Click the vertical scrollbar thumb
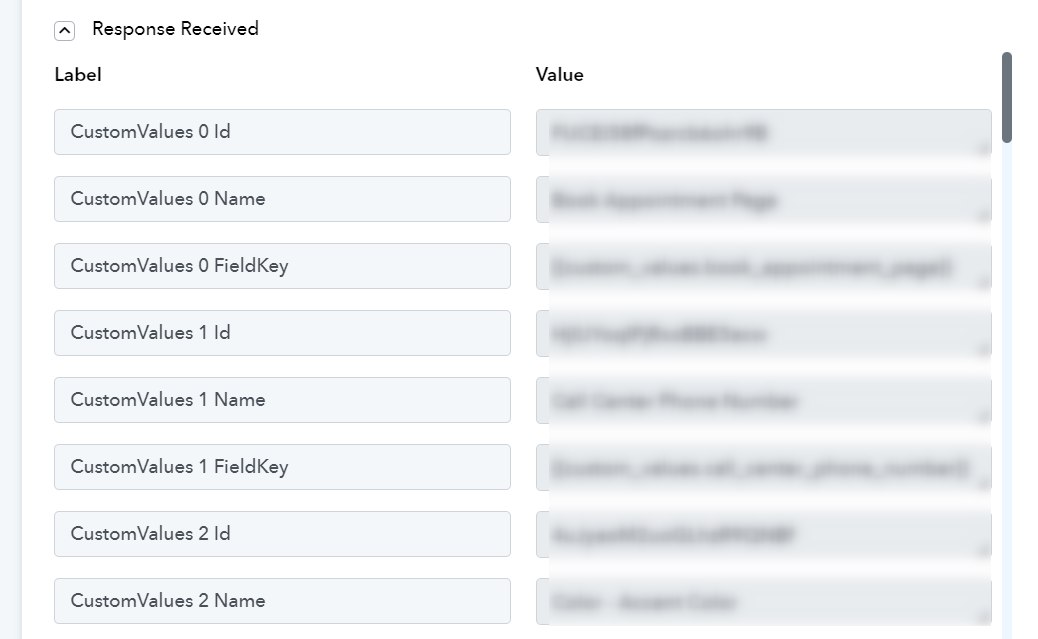This screenshot has width=1038, height=639. (1007, 97)
